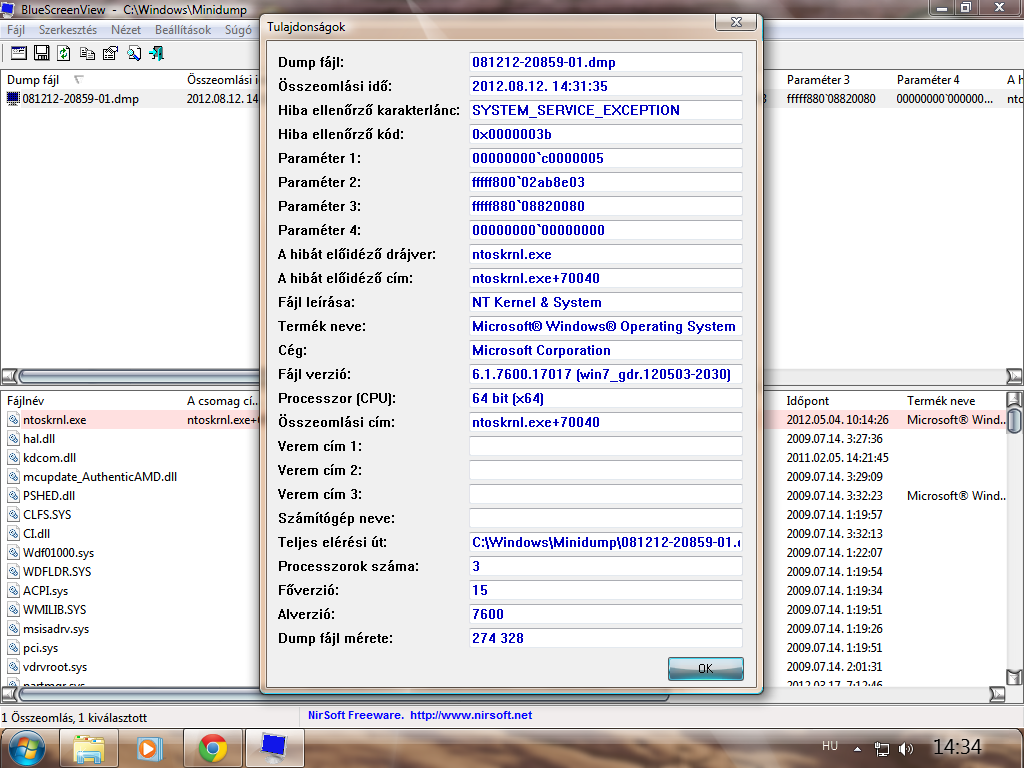The height and width of the screenshot is (768, 1024).
Task: Close the Tulajdonságok dialog with X
Action: (x=736, y=22)
